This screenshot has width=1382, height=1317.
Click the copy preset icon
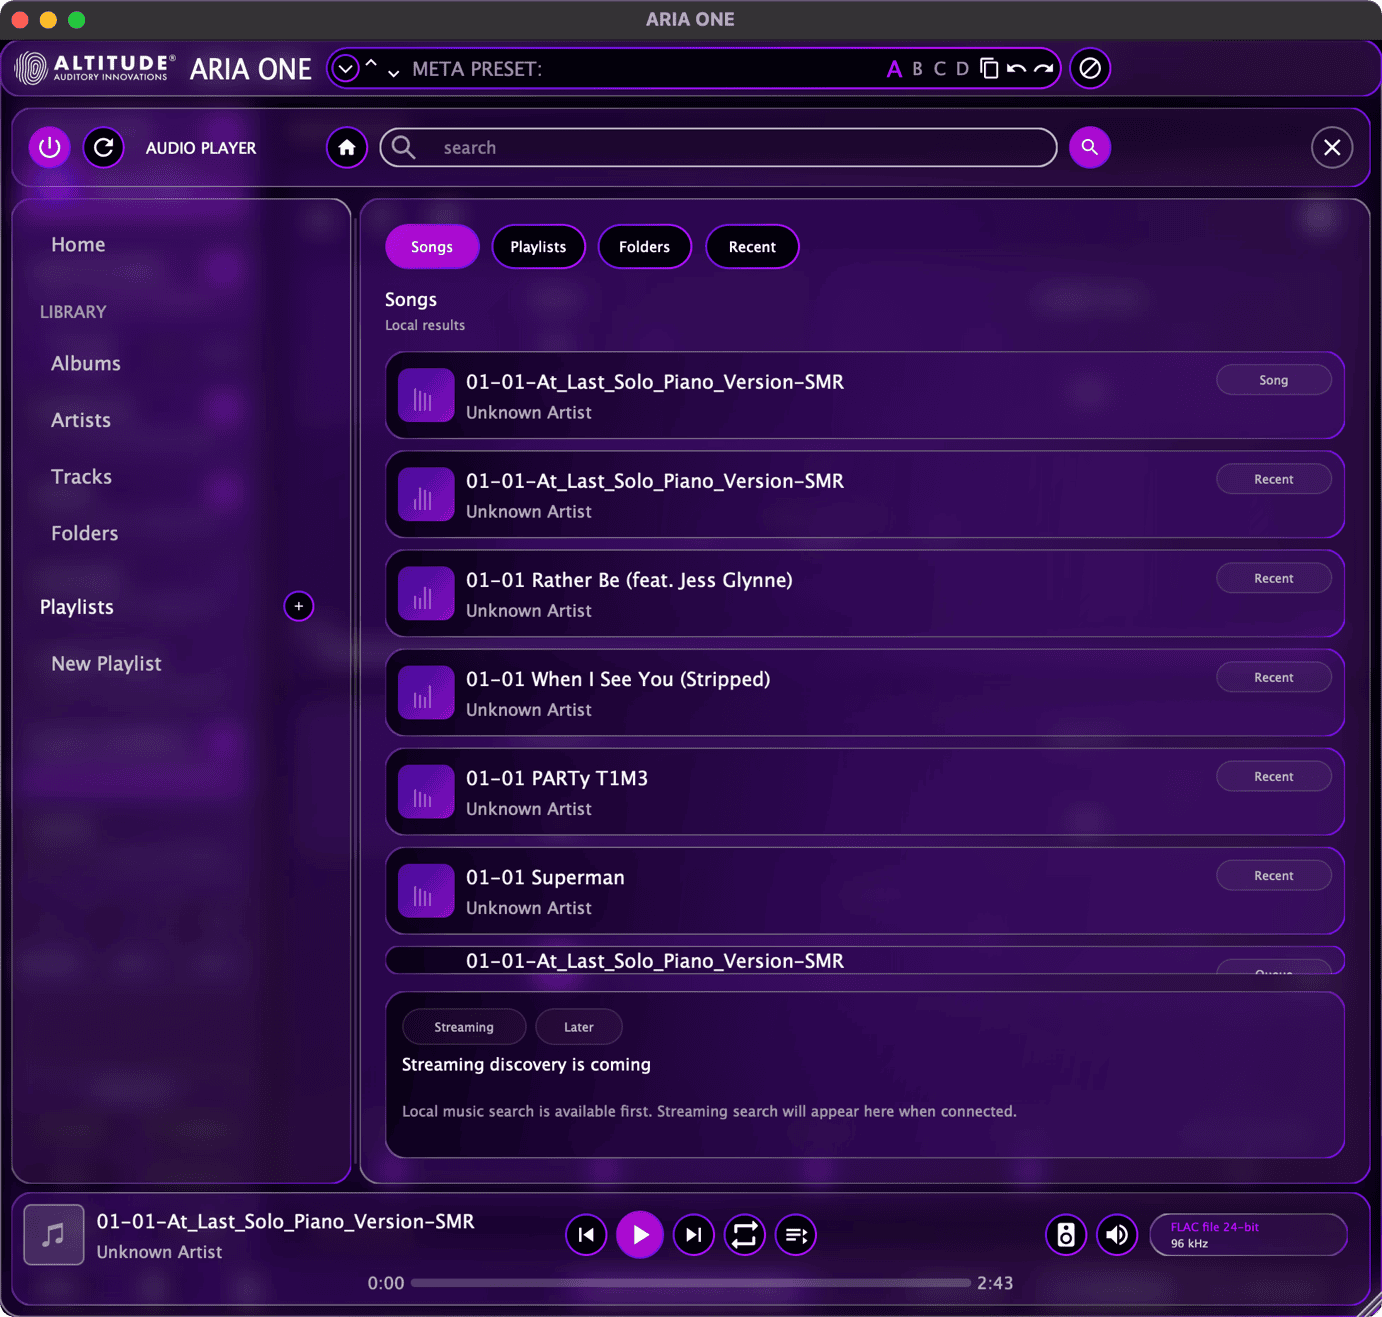[x=989, y=69]
